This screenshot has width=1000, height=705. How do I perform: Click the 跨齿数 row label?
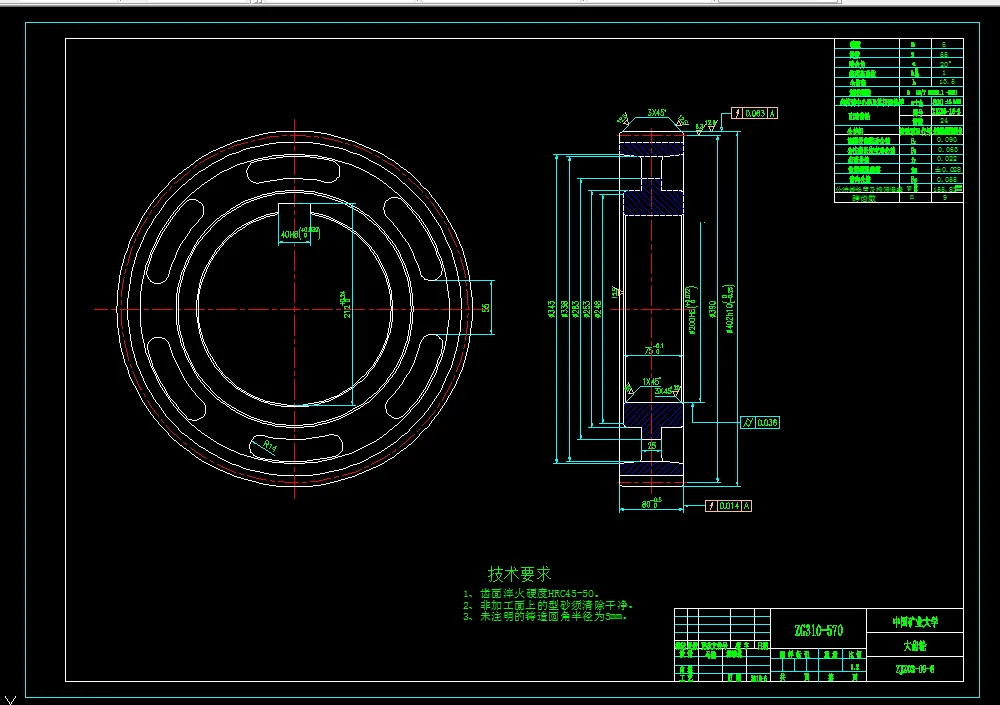(x=864, y=198)
